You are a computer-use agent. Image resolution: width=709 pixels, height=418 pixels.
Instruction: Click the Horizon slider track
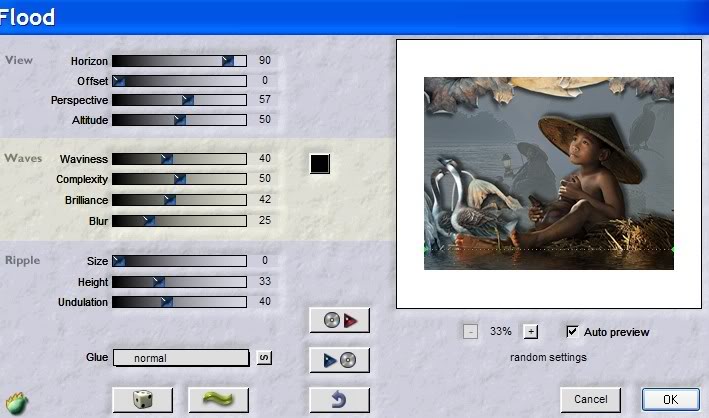click(x=179, y=61)
